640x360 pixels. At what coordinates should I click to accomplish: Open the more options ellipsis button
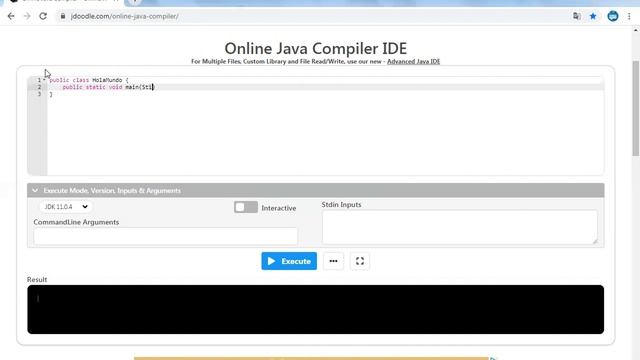pyautogui.click(x=333, y=261)
